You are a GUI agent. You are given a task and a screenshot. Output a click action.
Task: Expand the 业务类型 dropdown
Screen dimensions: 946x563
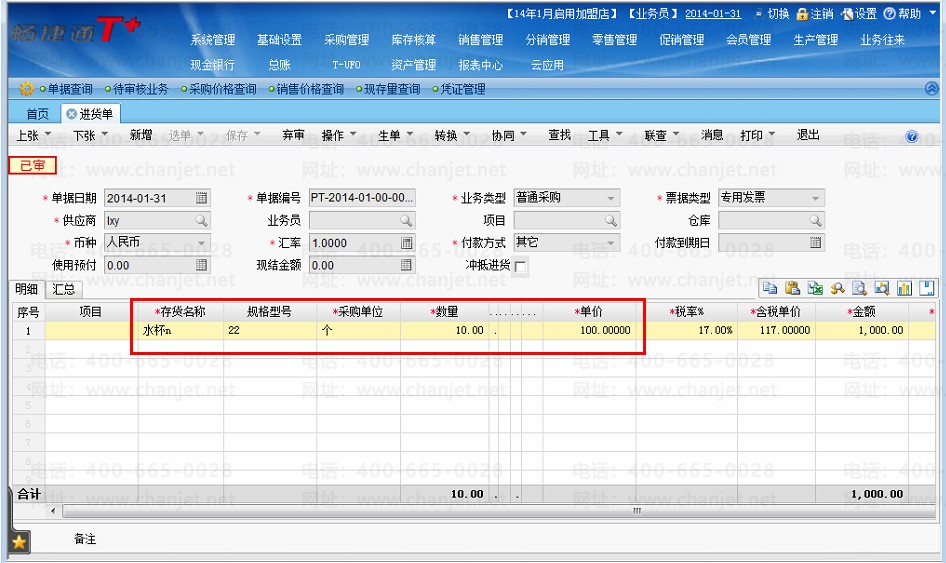point(611,198)
